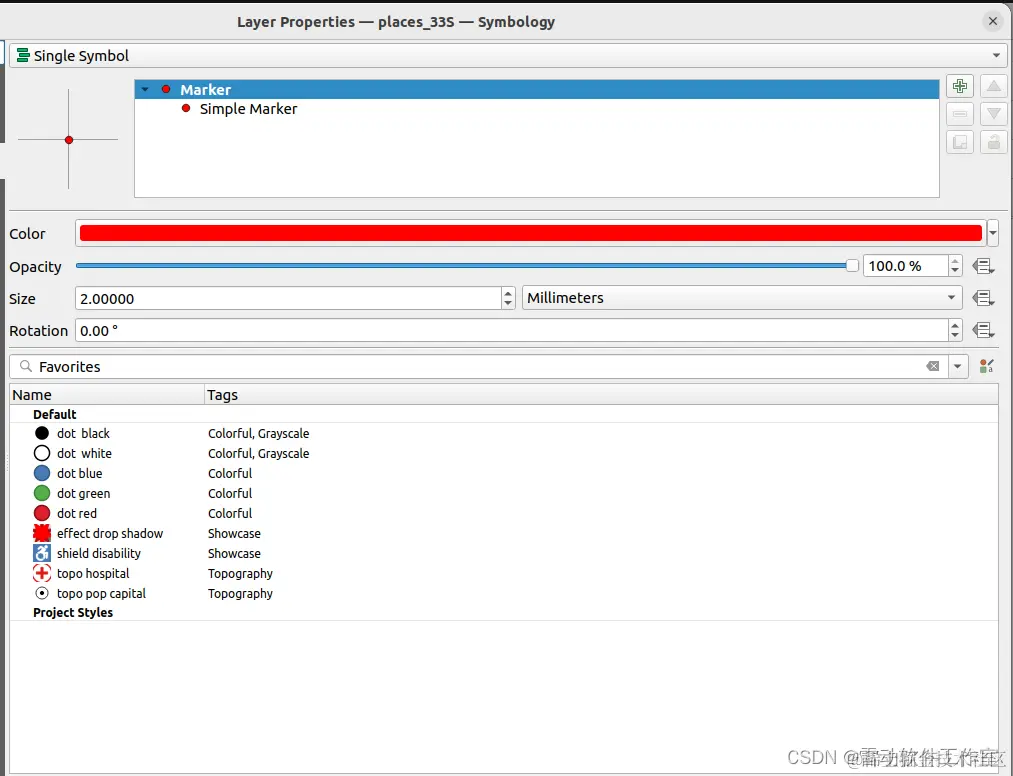Select the effect drop shadow symbol
The height and width of the screenshot is (776, 1013).
pos(98,534)
